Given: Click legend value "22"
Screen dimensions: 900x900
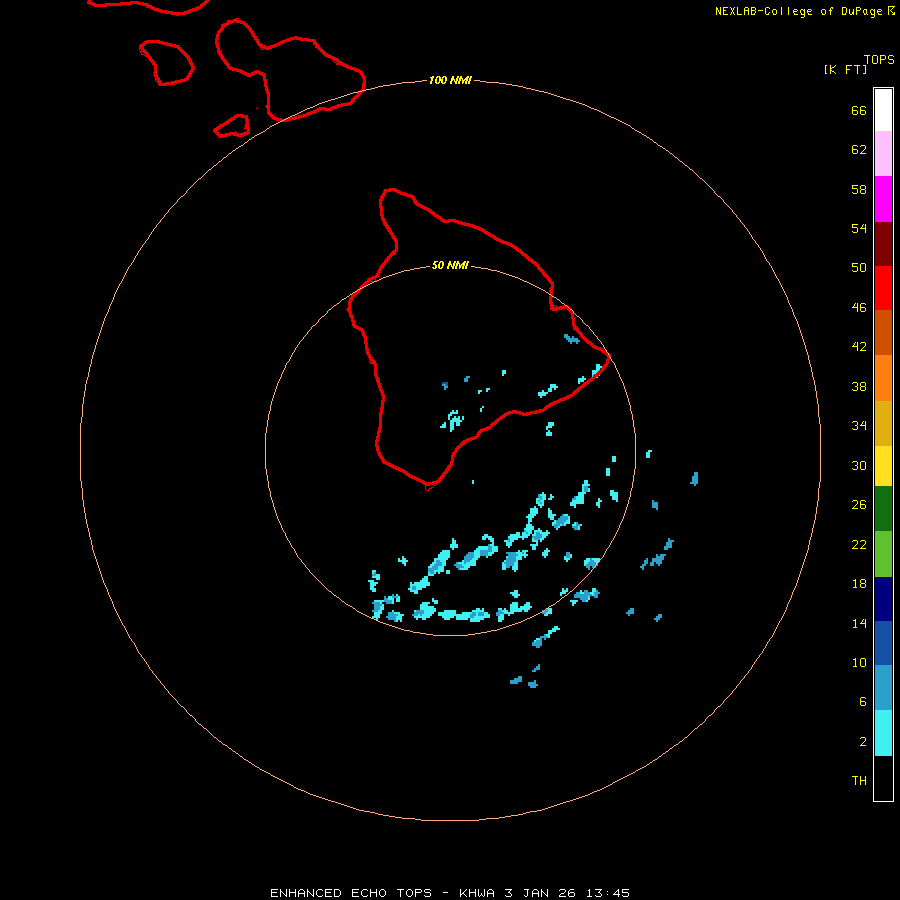Looking at the screenshot, I should (x=859, y=544).
